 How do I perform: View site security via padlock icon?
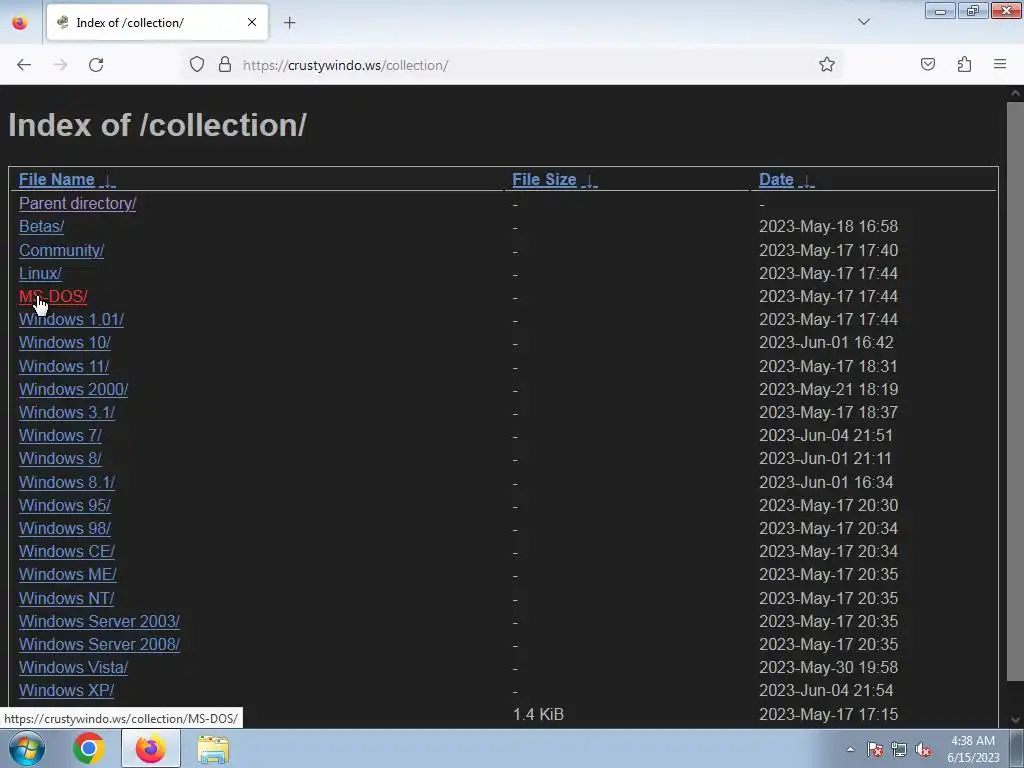coord(225,65)
